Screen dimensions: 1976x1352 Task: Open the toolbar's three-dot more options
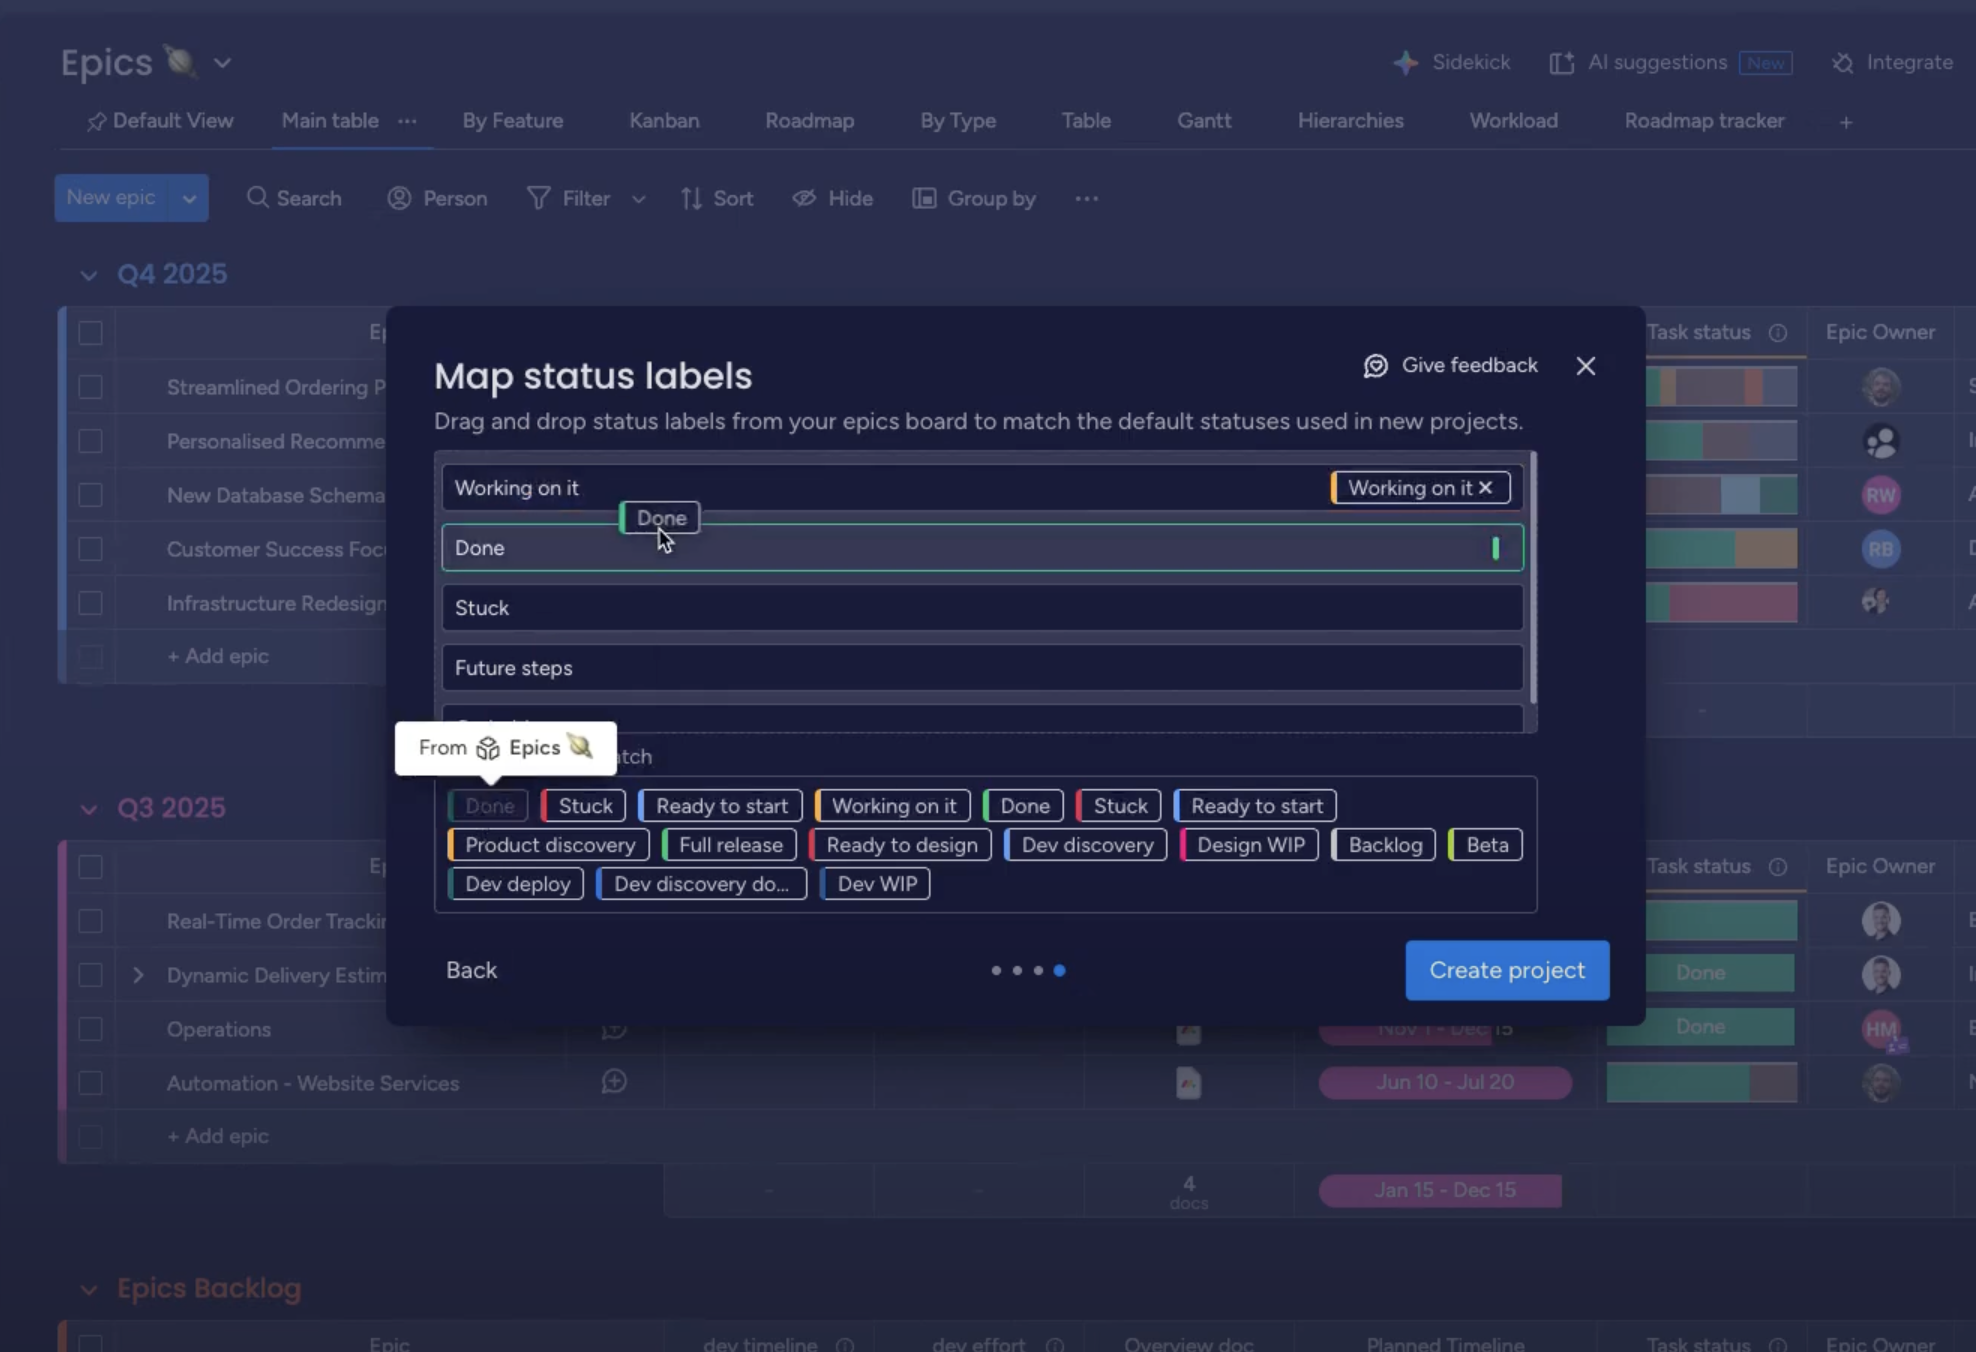pos(1086,198)
